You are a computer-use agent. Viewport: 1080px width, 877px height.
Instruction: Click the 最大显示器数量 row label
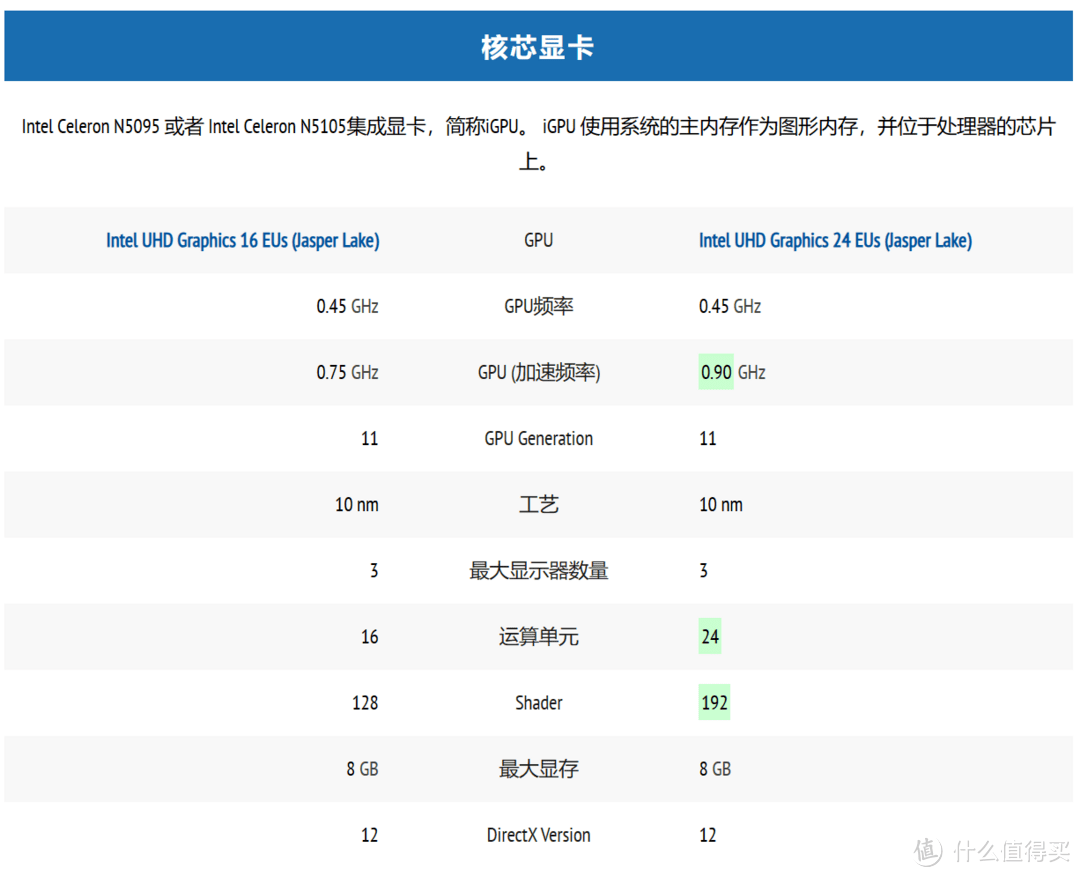click(x=539, y=570)
